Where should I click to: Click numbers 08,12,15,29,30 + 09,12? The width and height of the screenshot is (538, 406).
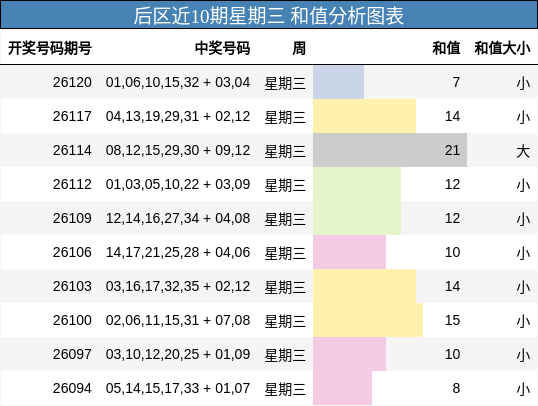point(178,150)
